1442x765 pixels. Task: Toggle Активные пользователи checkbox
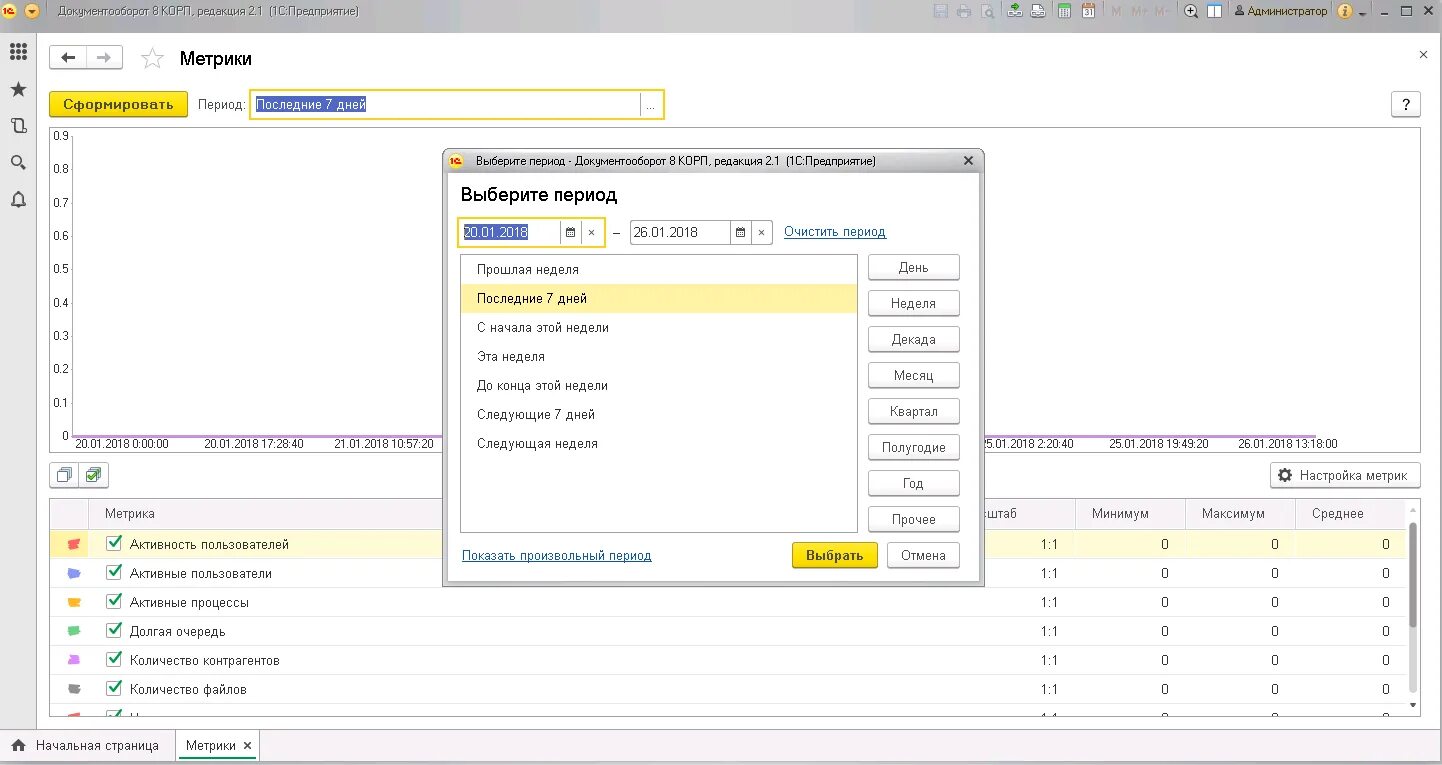114,573
